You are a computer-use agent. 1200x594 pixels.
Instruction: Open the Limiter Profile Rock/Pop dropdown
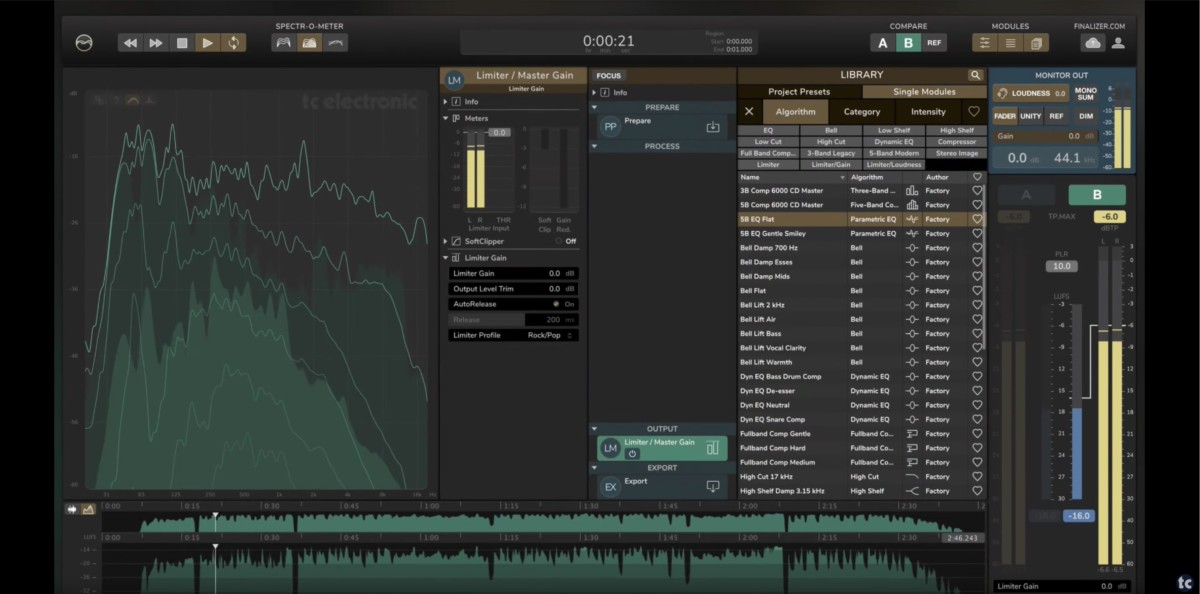[552, 335]
